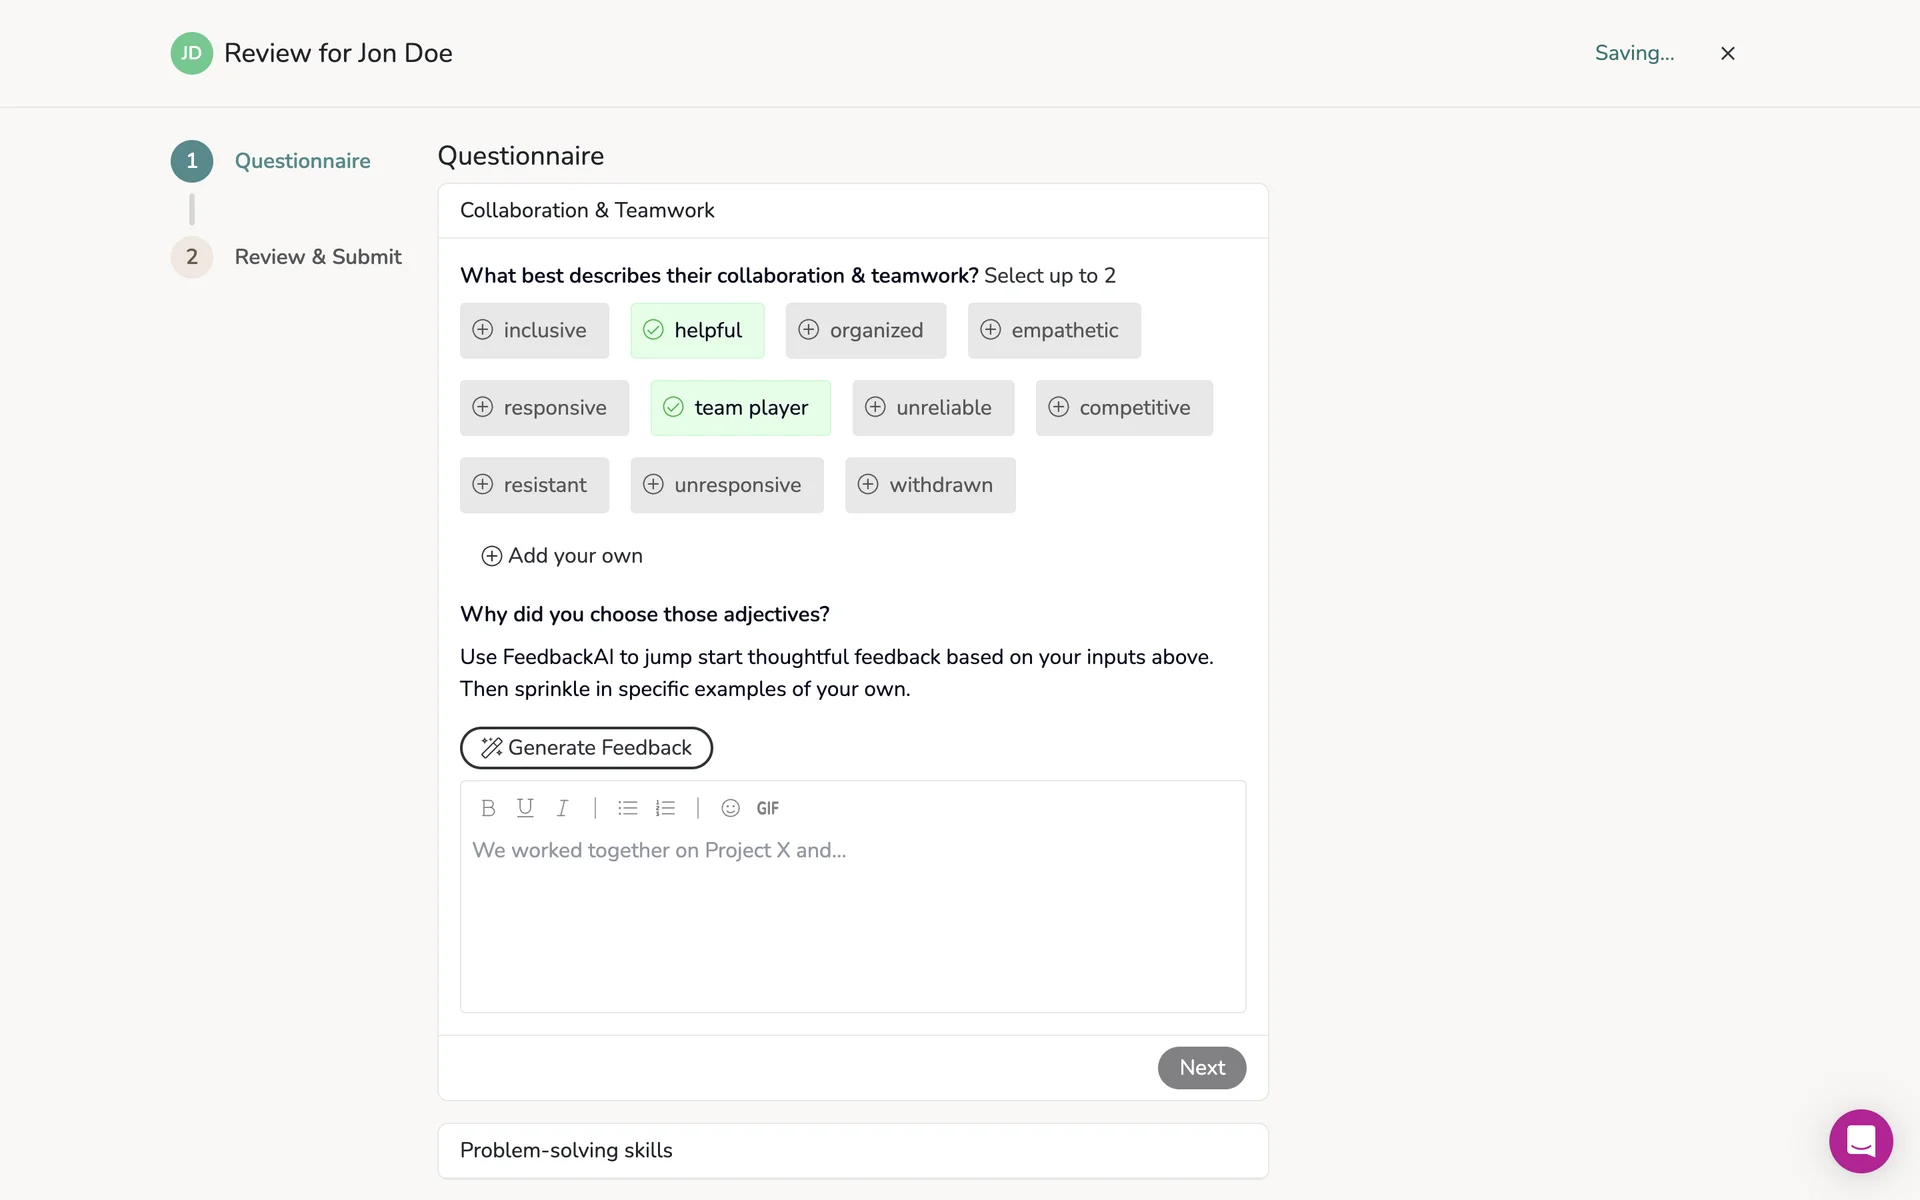Select the 'inclusive' adjective chip
Screen dimensions: 1920x1200
coord(534,331)
